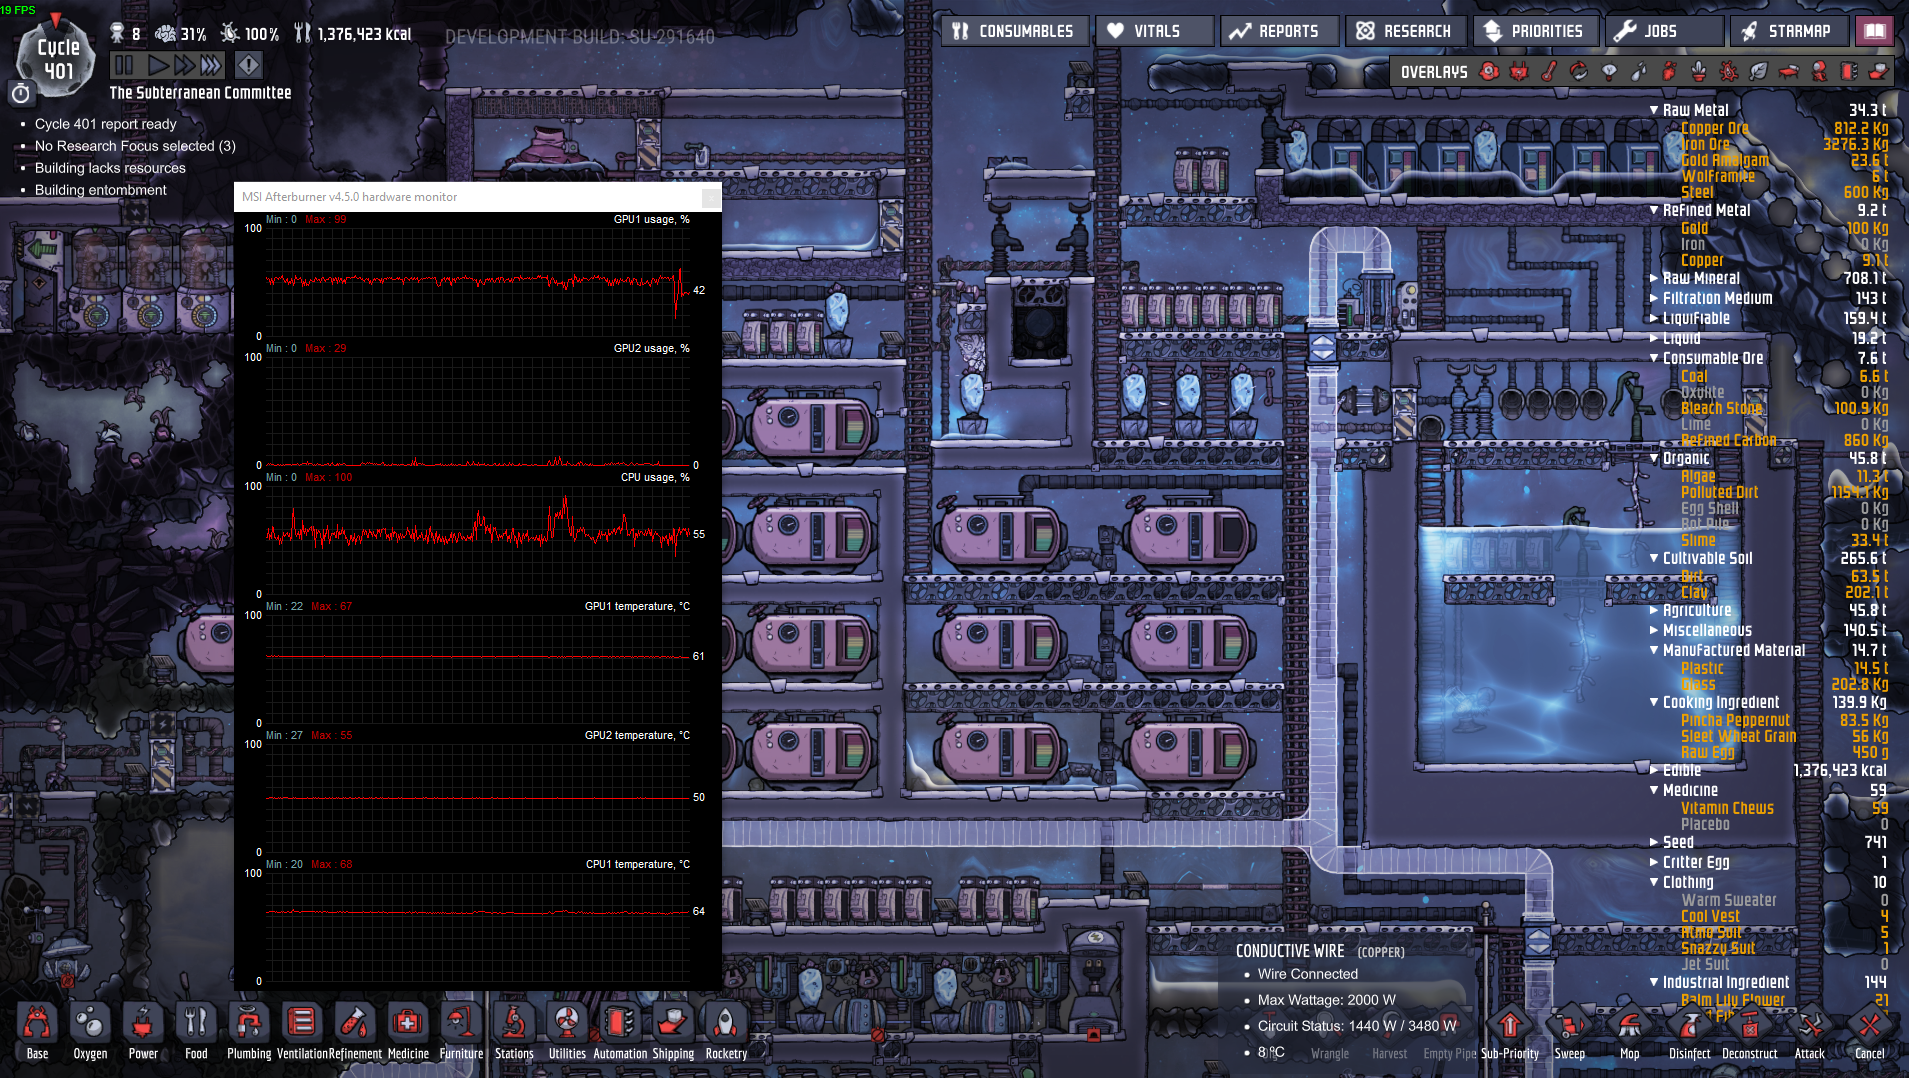Screen dimensions: 1909x1078
Task: Open the Oxygen overlay
Action: coord(1489,72)
